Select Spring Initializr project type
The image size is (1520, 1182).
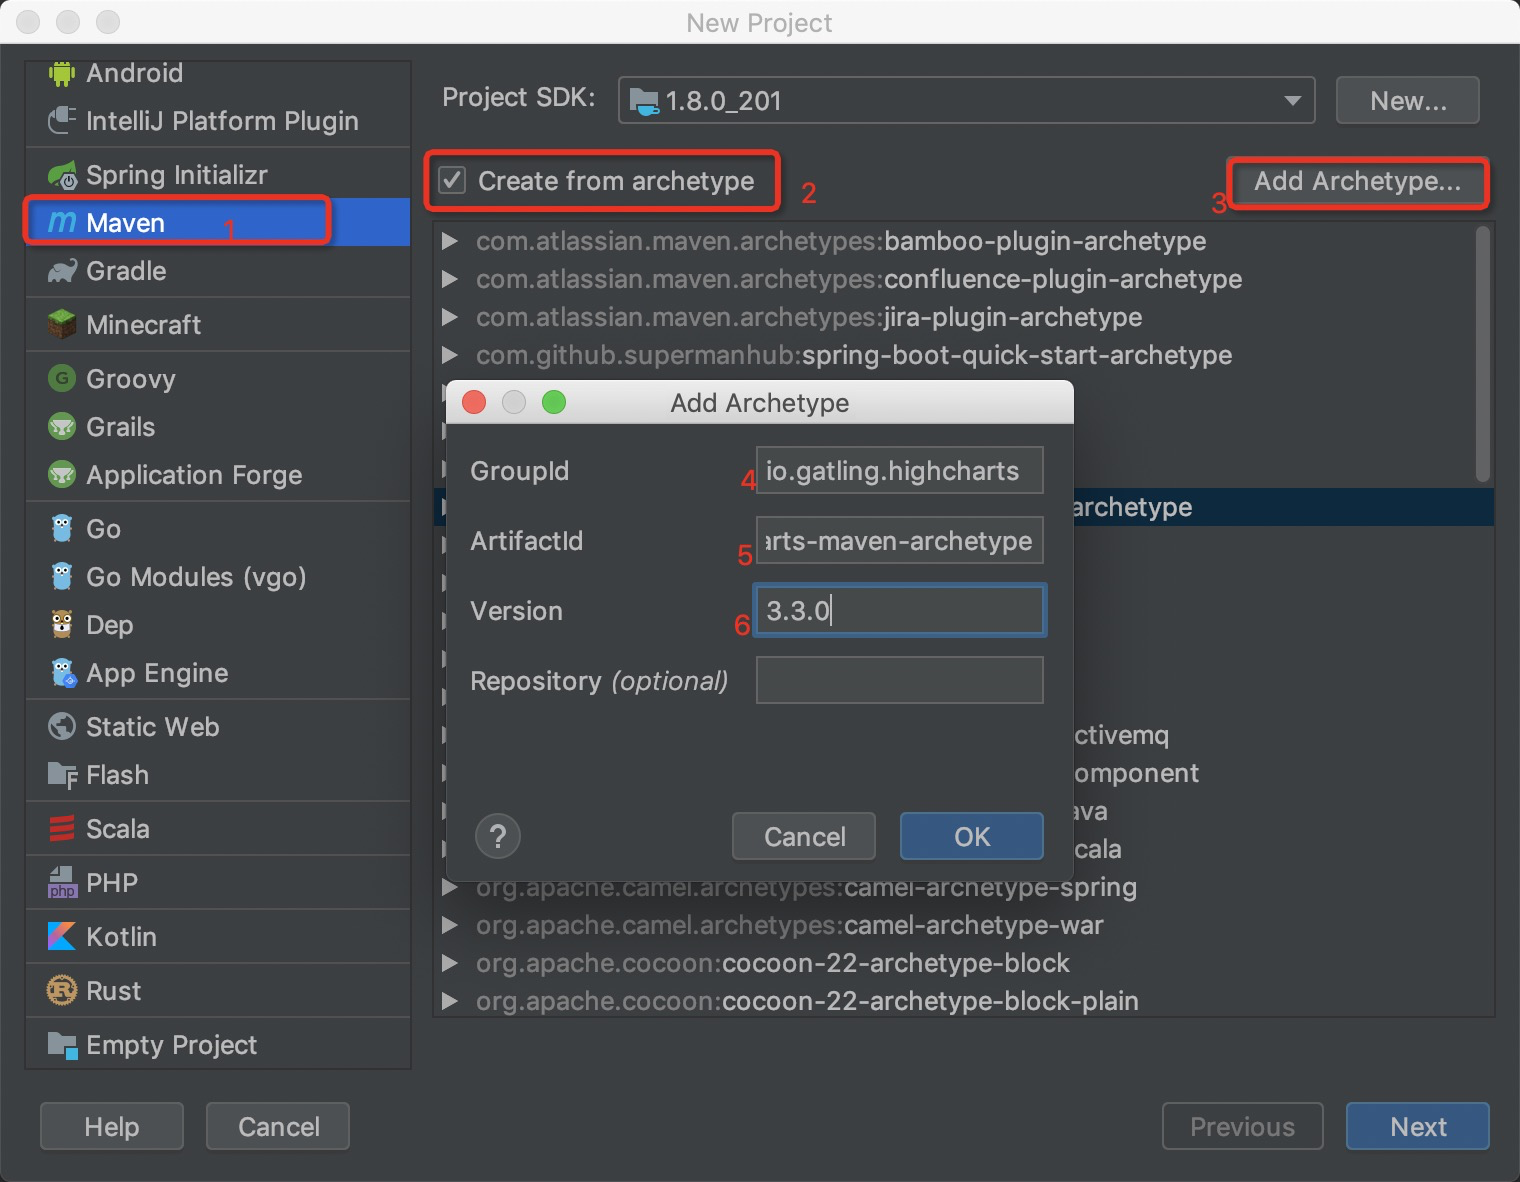point(218,175)
